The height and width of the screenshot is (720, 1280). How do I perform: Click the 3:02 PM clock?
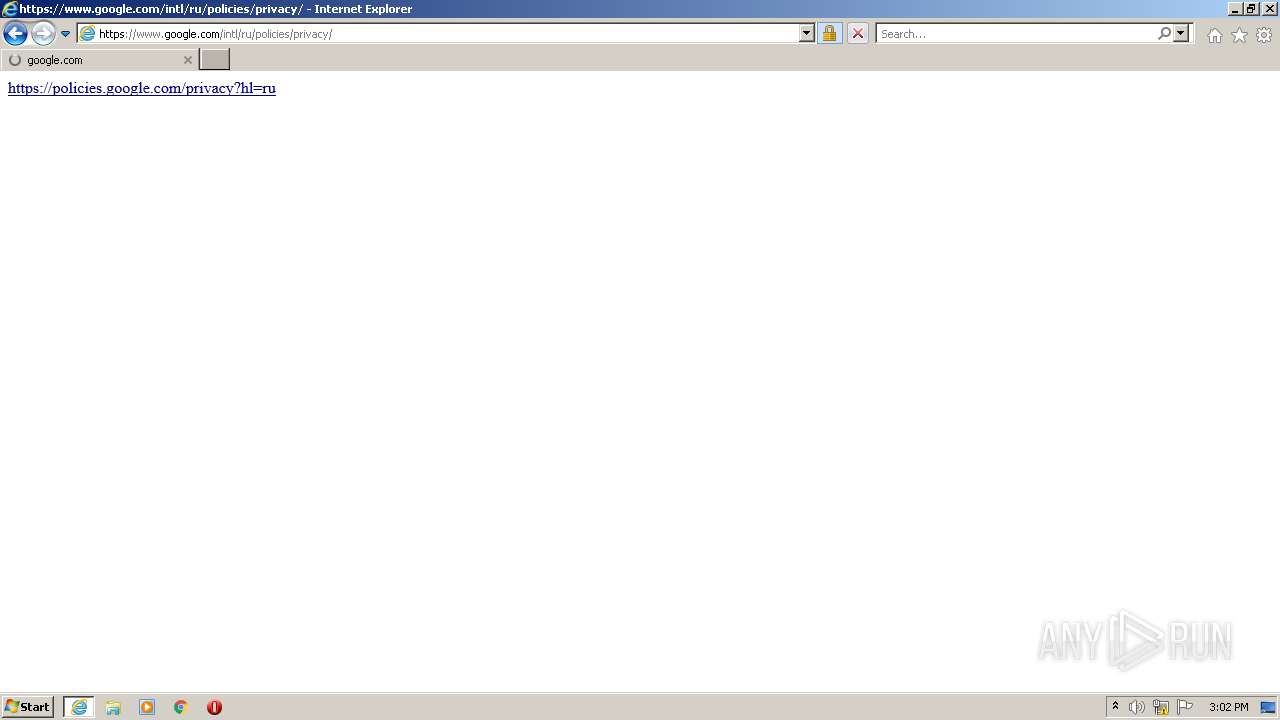1228,707
